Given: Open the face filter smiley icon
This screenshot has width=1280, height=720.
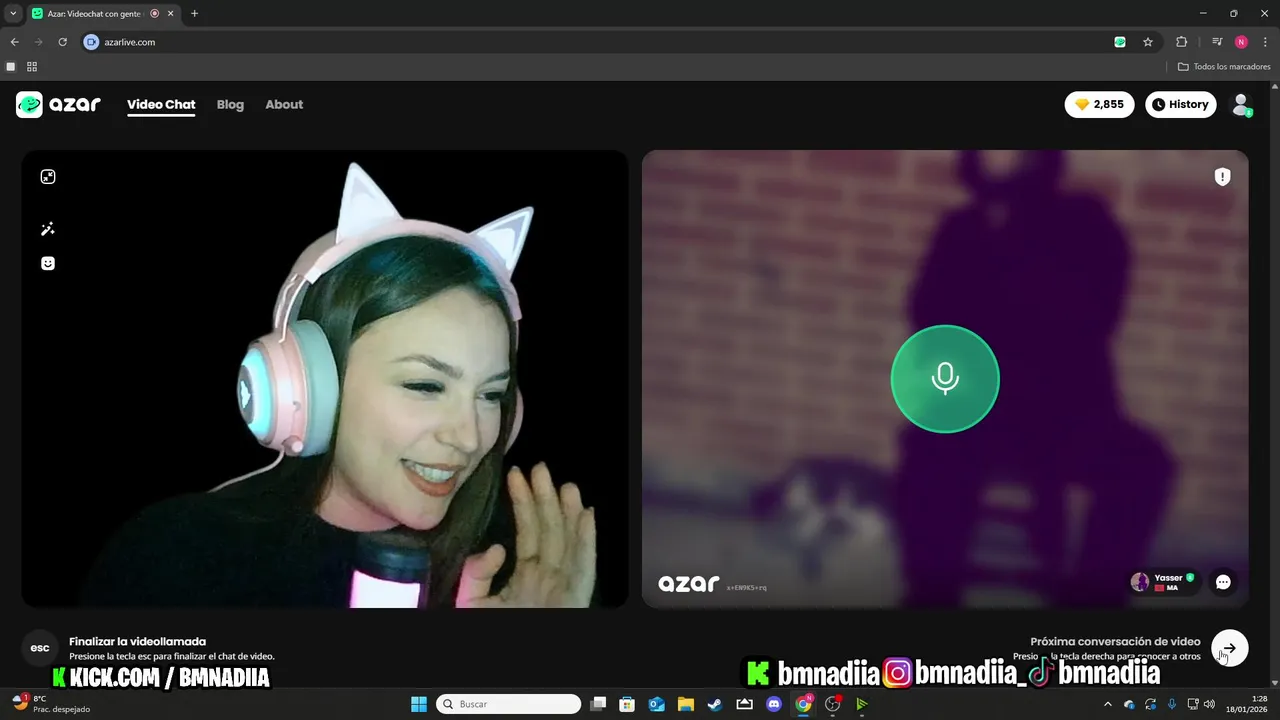Looking at the screenshot, I should [x=48, y=263].
